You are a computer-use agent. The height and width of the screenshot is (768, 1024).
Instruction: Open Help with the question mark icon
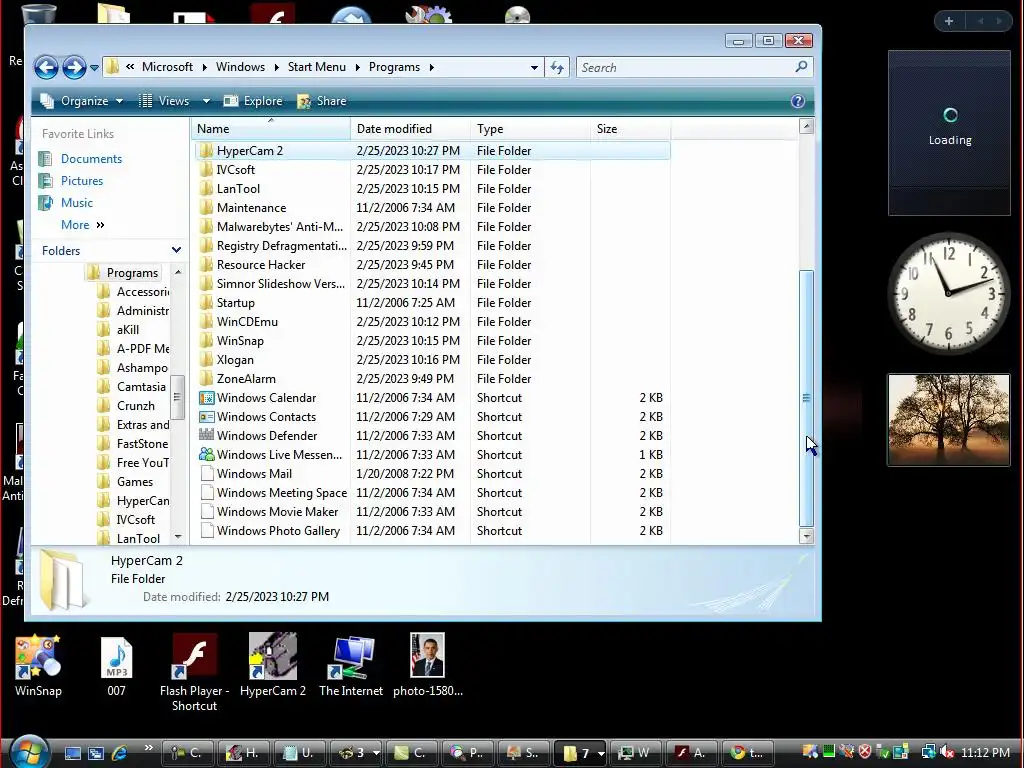(797, 101)
